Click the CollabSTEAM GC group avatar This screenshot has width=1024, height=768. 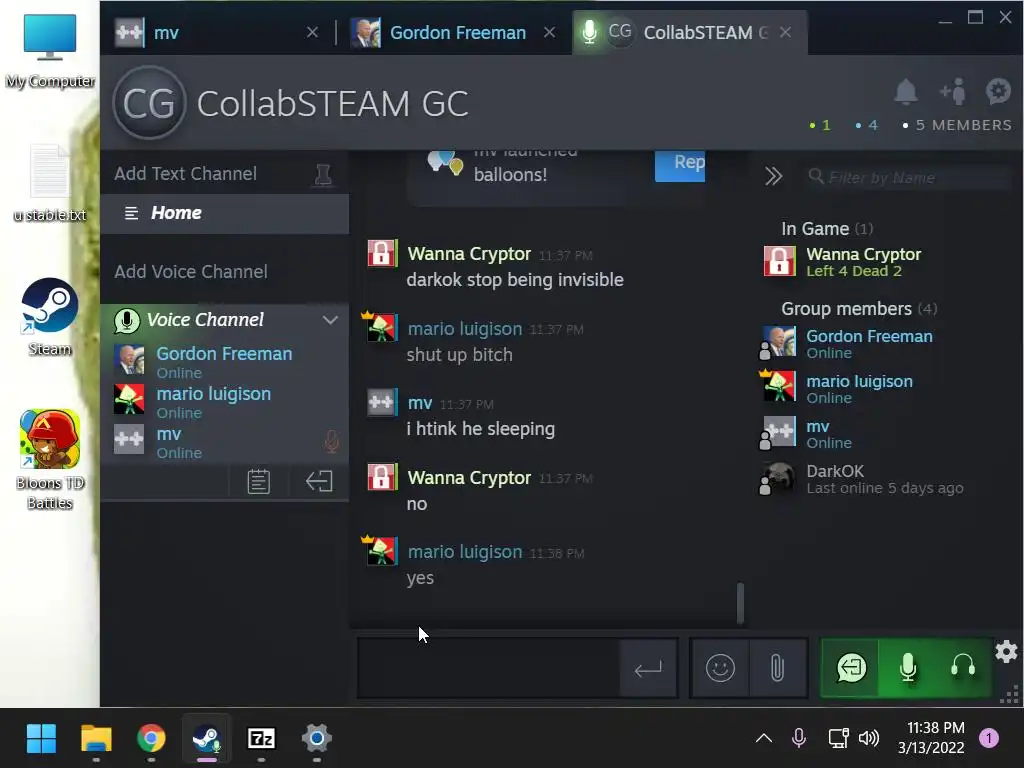(x=150, y=103)
